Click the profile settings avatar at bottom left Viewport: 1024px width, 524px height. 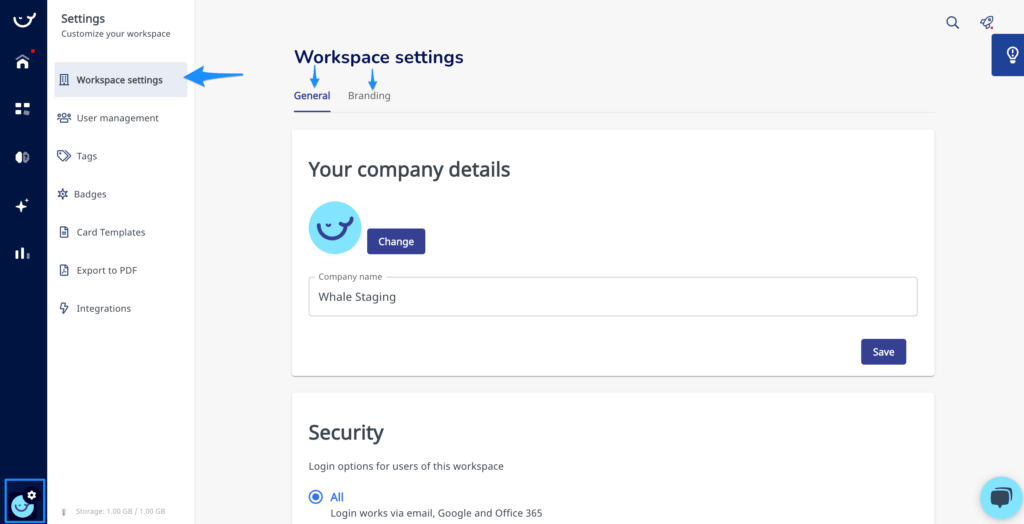pyautogui.click(x=24, y=501)
